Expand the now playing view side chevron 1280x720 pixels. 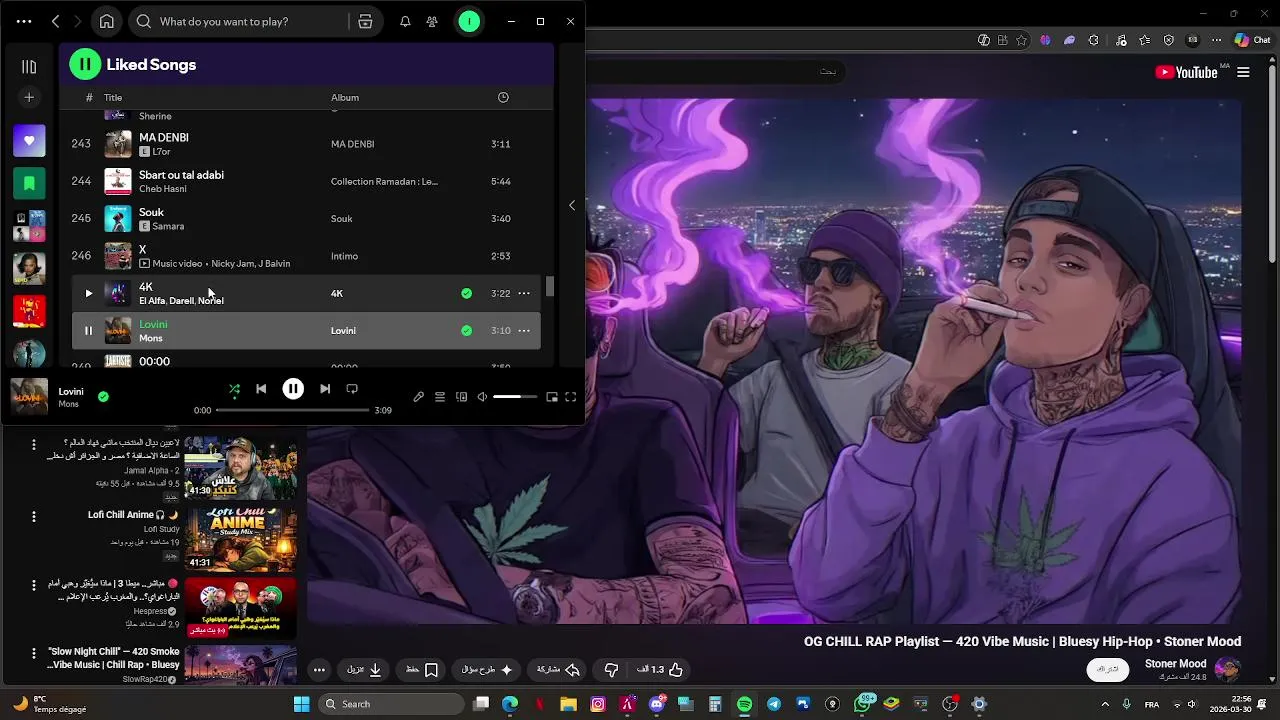(572, 205)
